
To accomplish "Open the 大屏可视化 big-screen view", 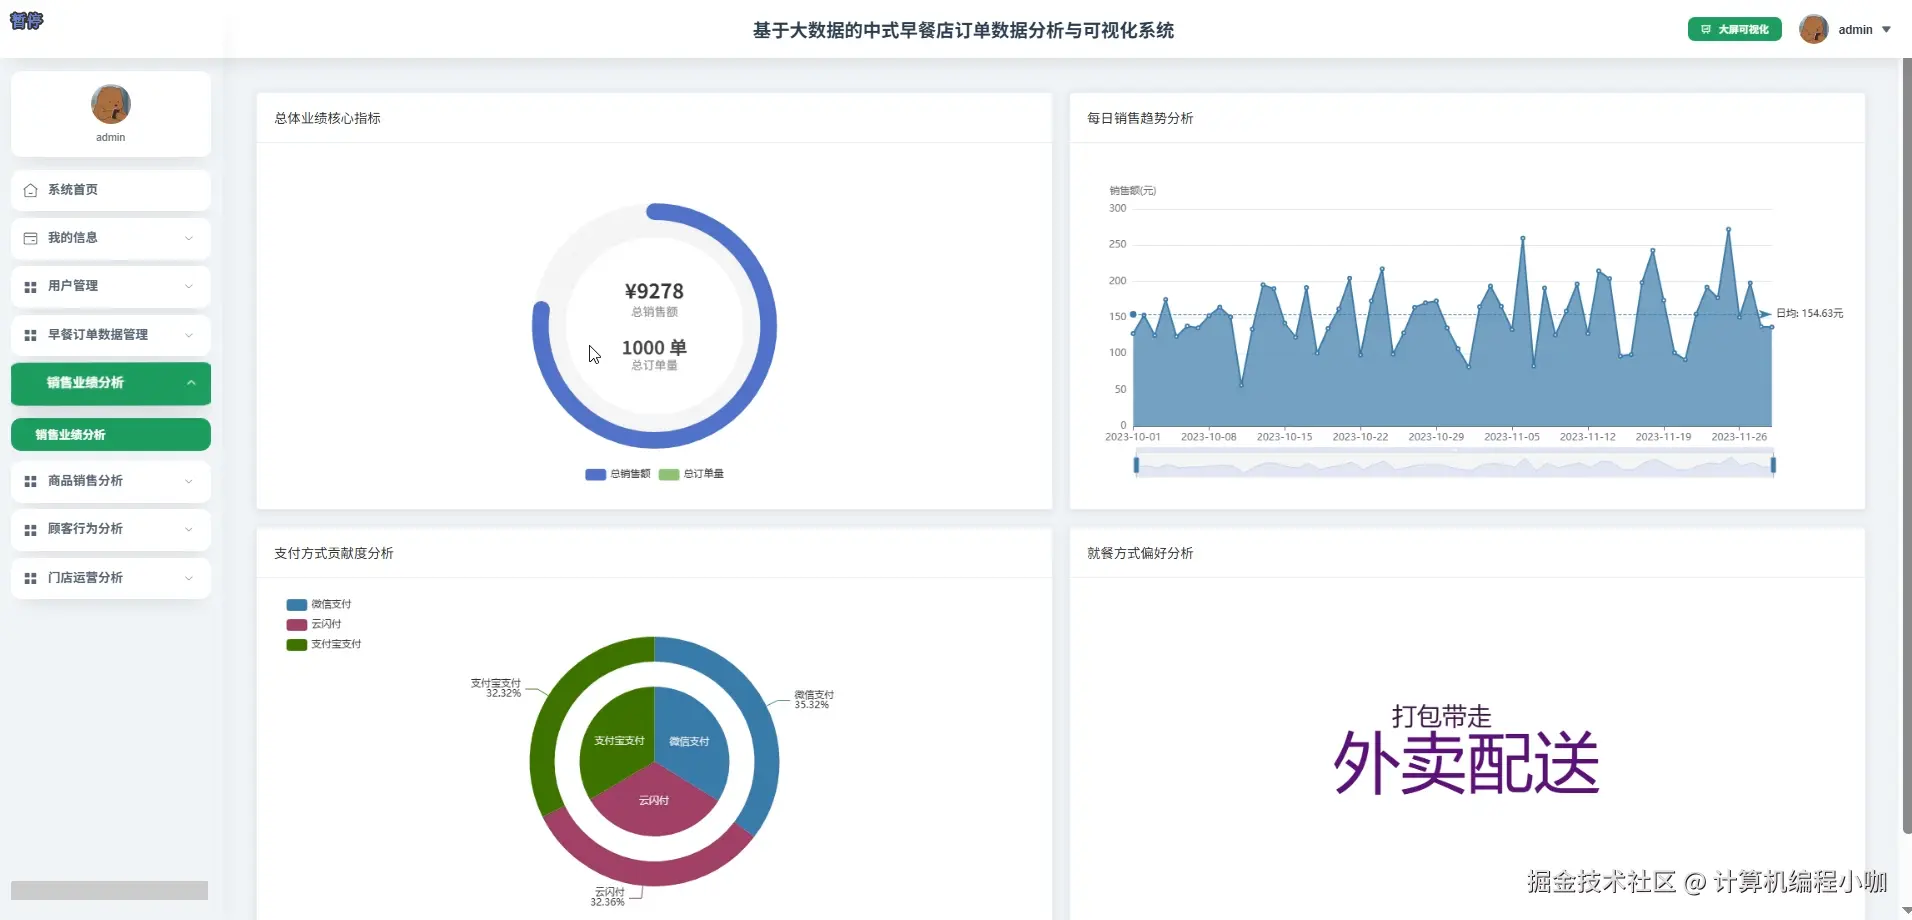I will (1734, 30).
